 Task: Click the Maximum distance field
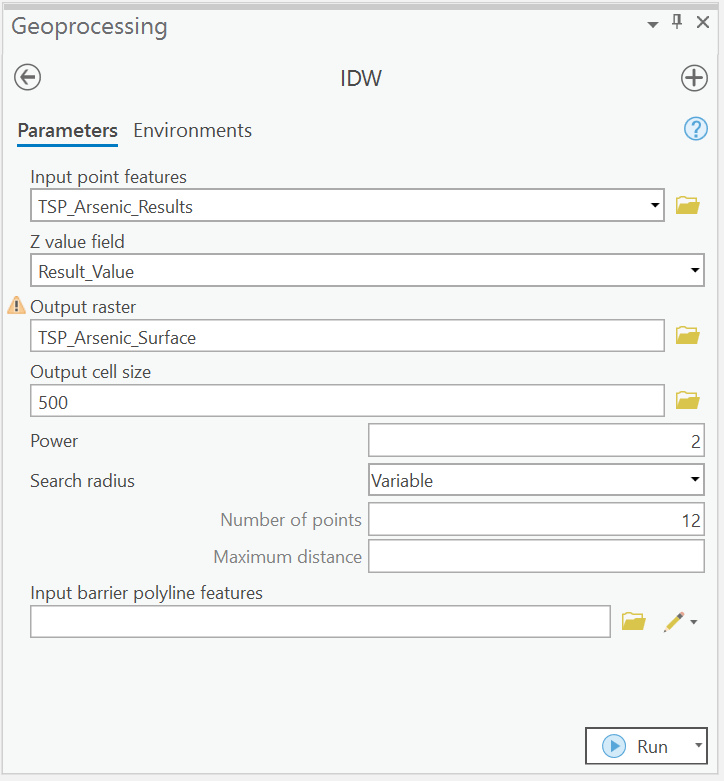(x=536, y=556)
